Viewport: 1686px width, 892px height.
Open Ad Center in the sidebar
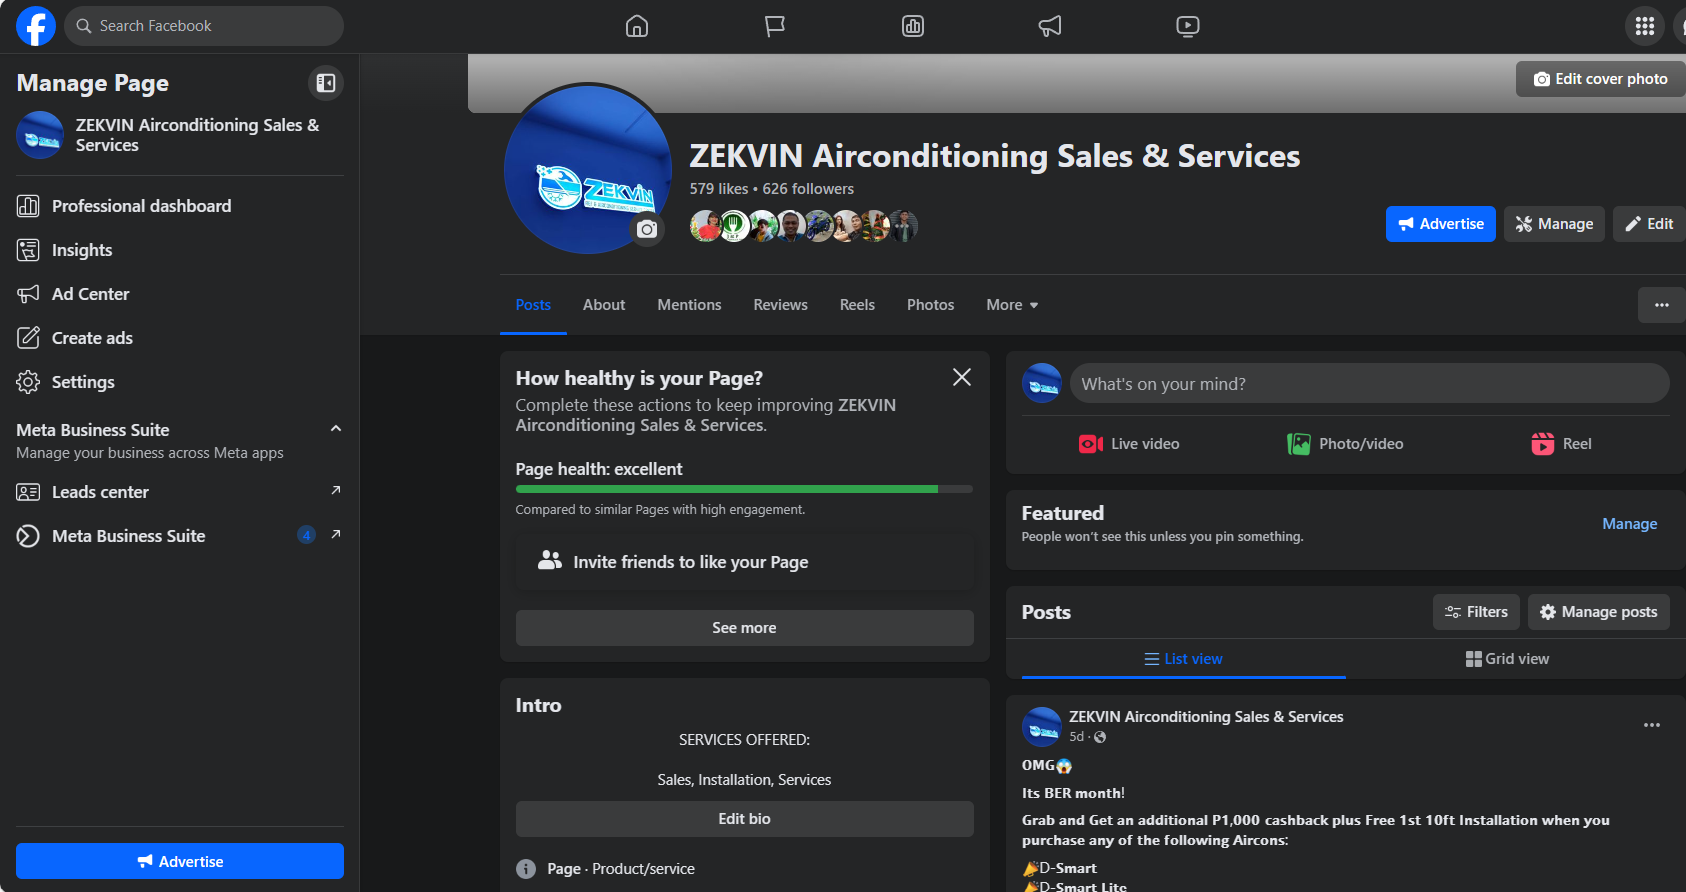click(x=180, y=294)
